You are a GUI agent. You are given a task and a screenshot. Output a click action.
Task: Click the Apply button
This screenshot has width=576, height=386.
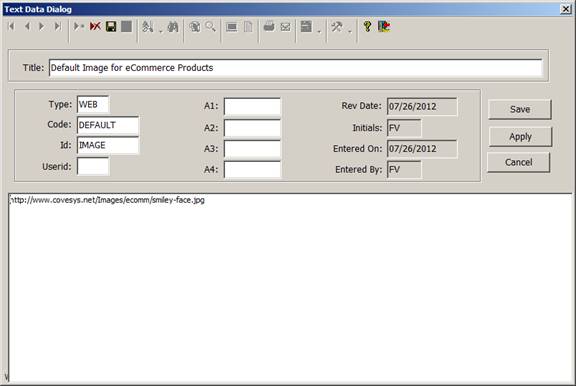tap(520, 137)
